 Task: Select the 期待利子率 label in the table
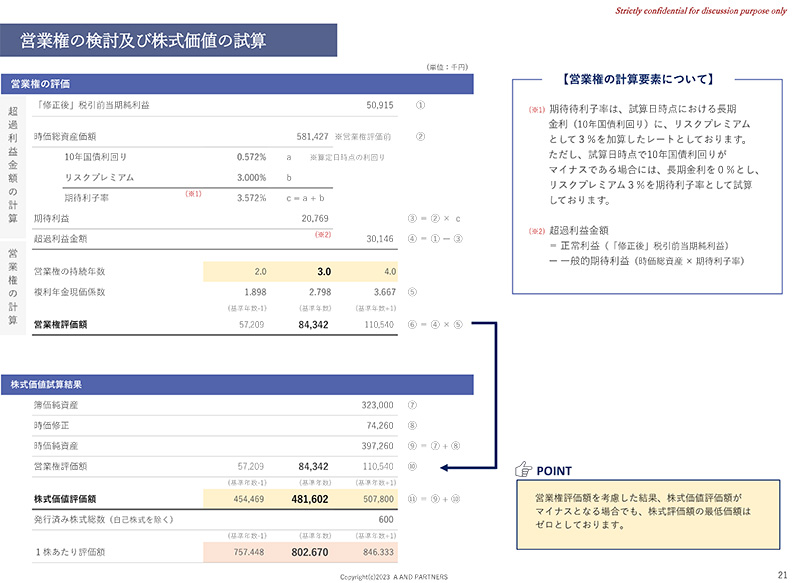(86, 198)
